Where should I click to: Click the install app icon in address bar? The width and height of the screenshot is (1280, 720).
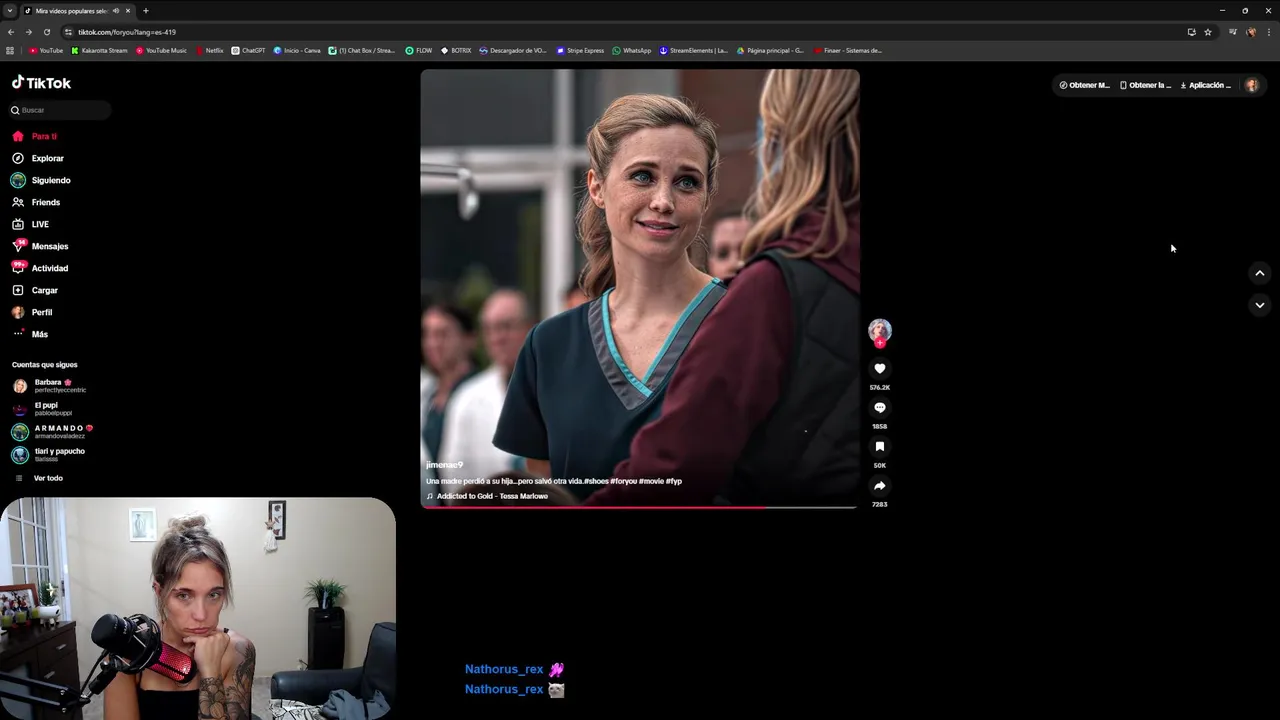click(1191, 32)
